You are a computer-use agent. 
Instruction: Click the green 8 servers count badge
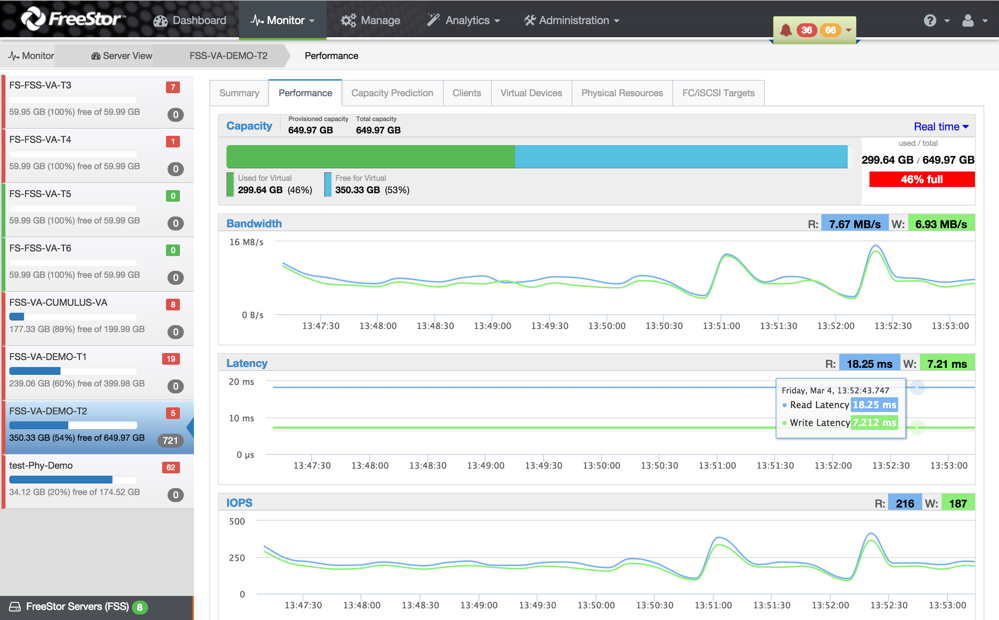coord(140,607)
